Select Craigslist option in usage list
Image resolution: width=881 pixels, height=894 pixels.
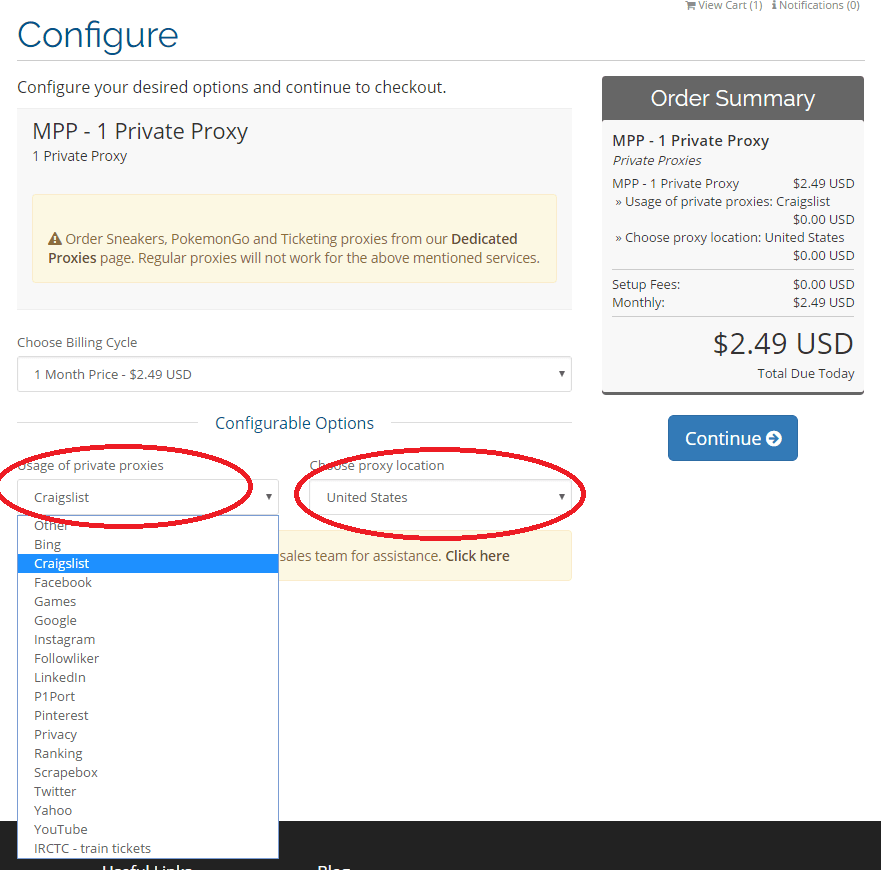click(x=148, y=563)
